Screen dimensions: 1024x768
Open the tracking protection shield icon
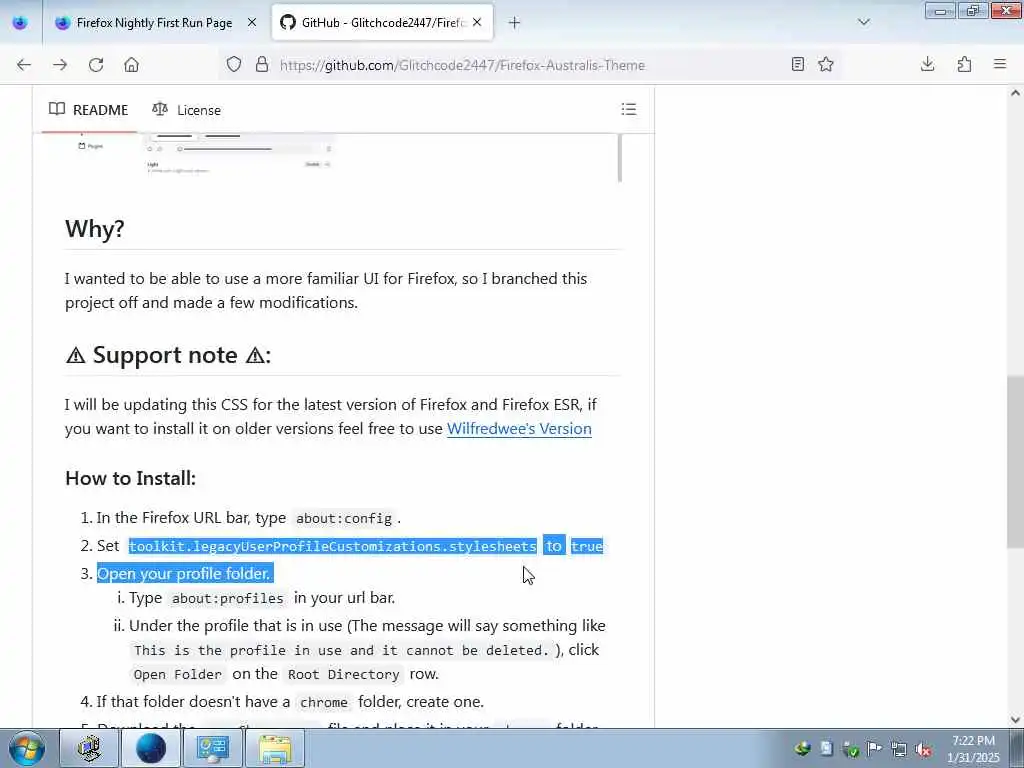(x=234, y=64)
